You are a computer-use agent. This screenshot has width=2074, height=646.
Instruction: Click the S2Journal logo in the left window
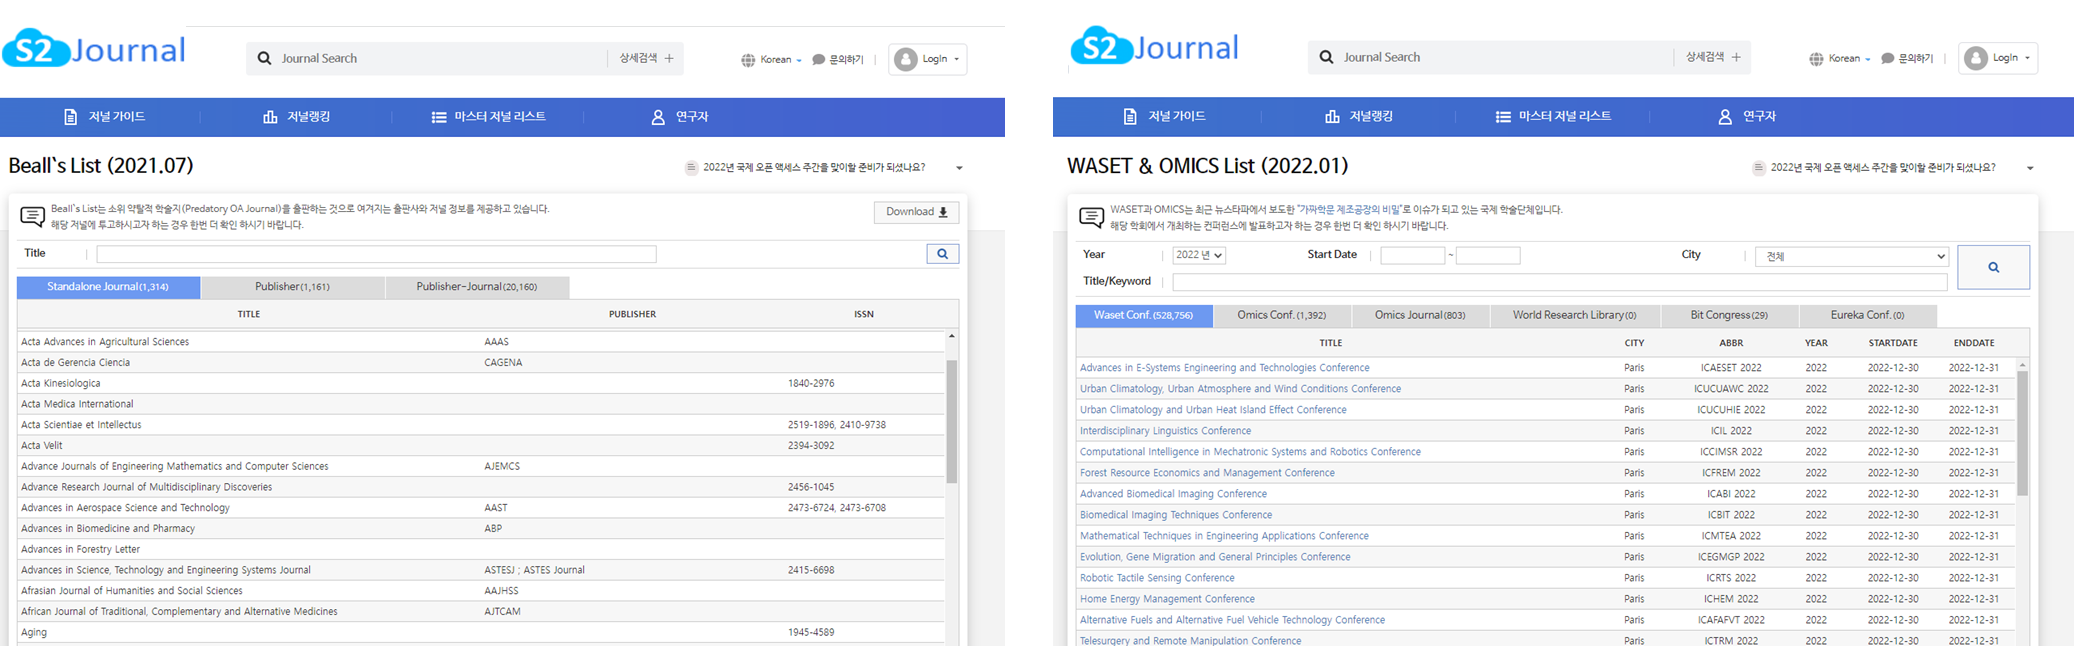pyautogui.click(x=94, y=48)
